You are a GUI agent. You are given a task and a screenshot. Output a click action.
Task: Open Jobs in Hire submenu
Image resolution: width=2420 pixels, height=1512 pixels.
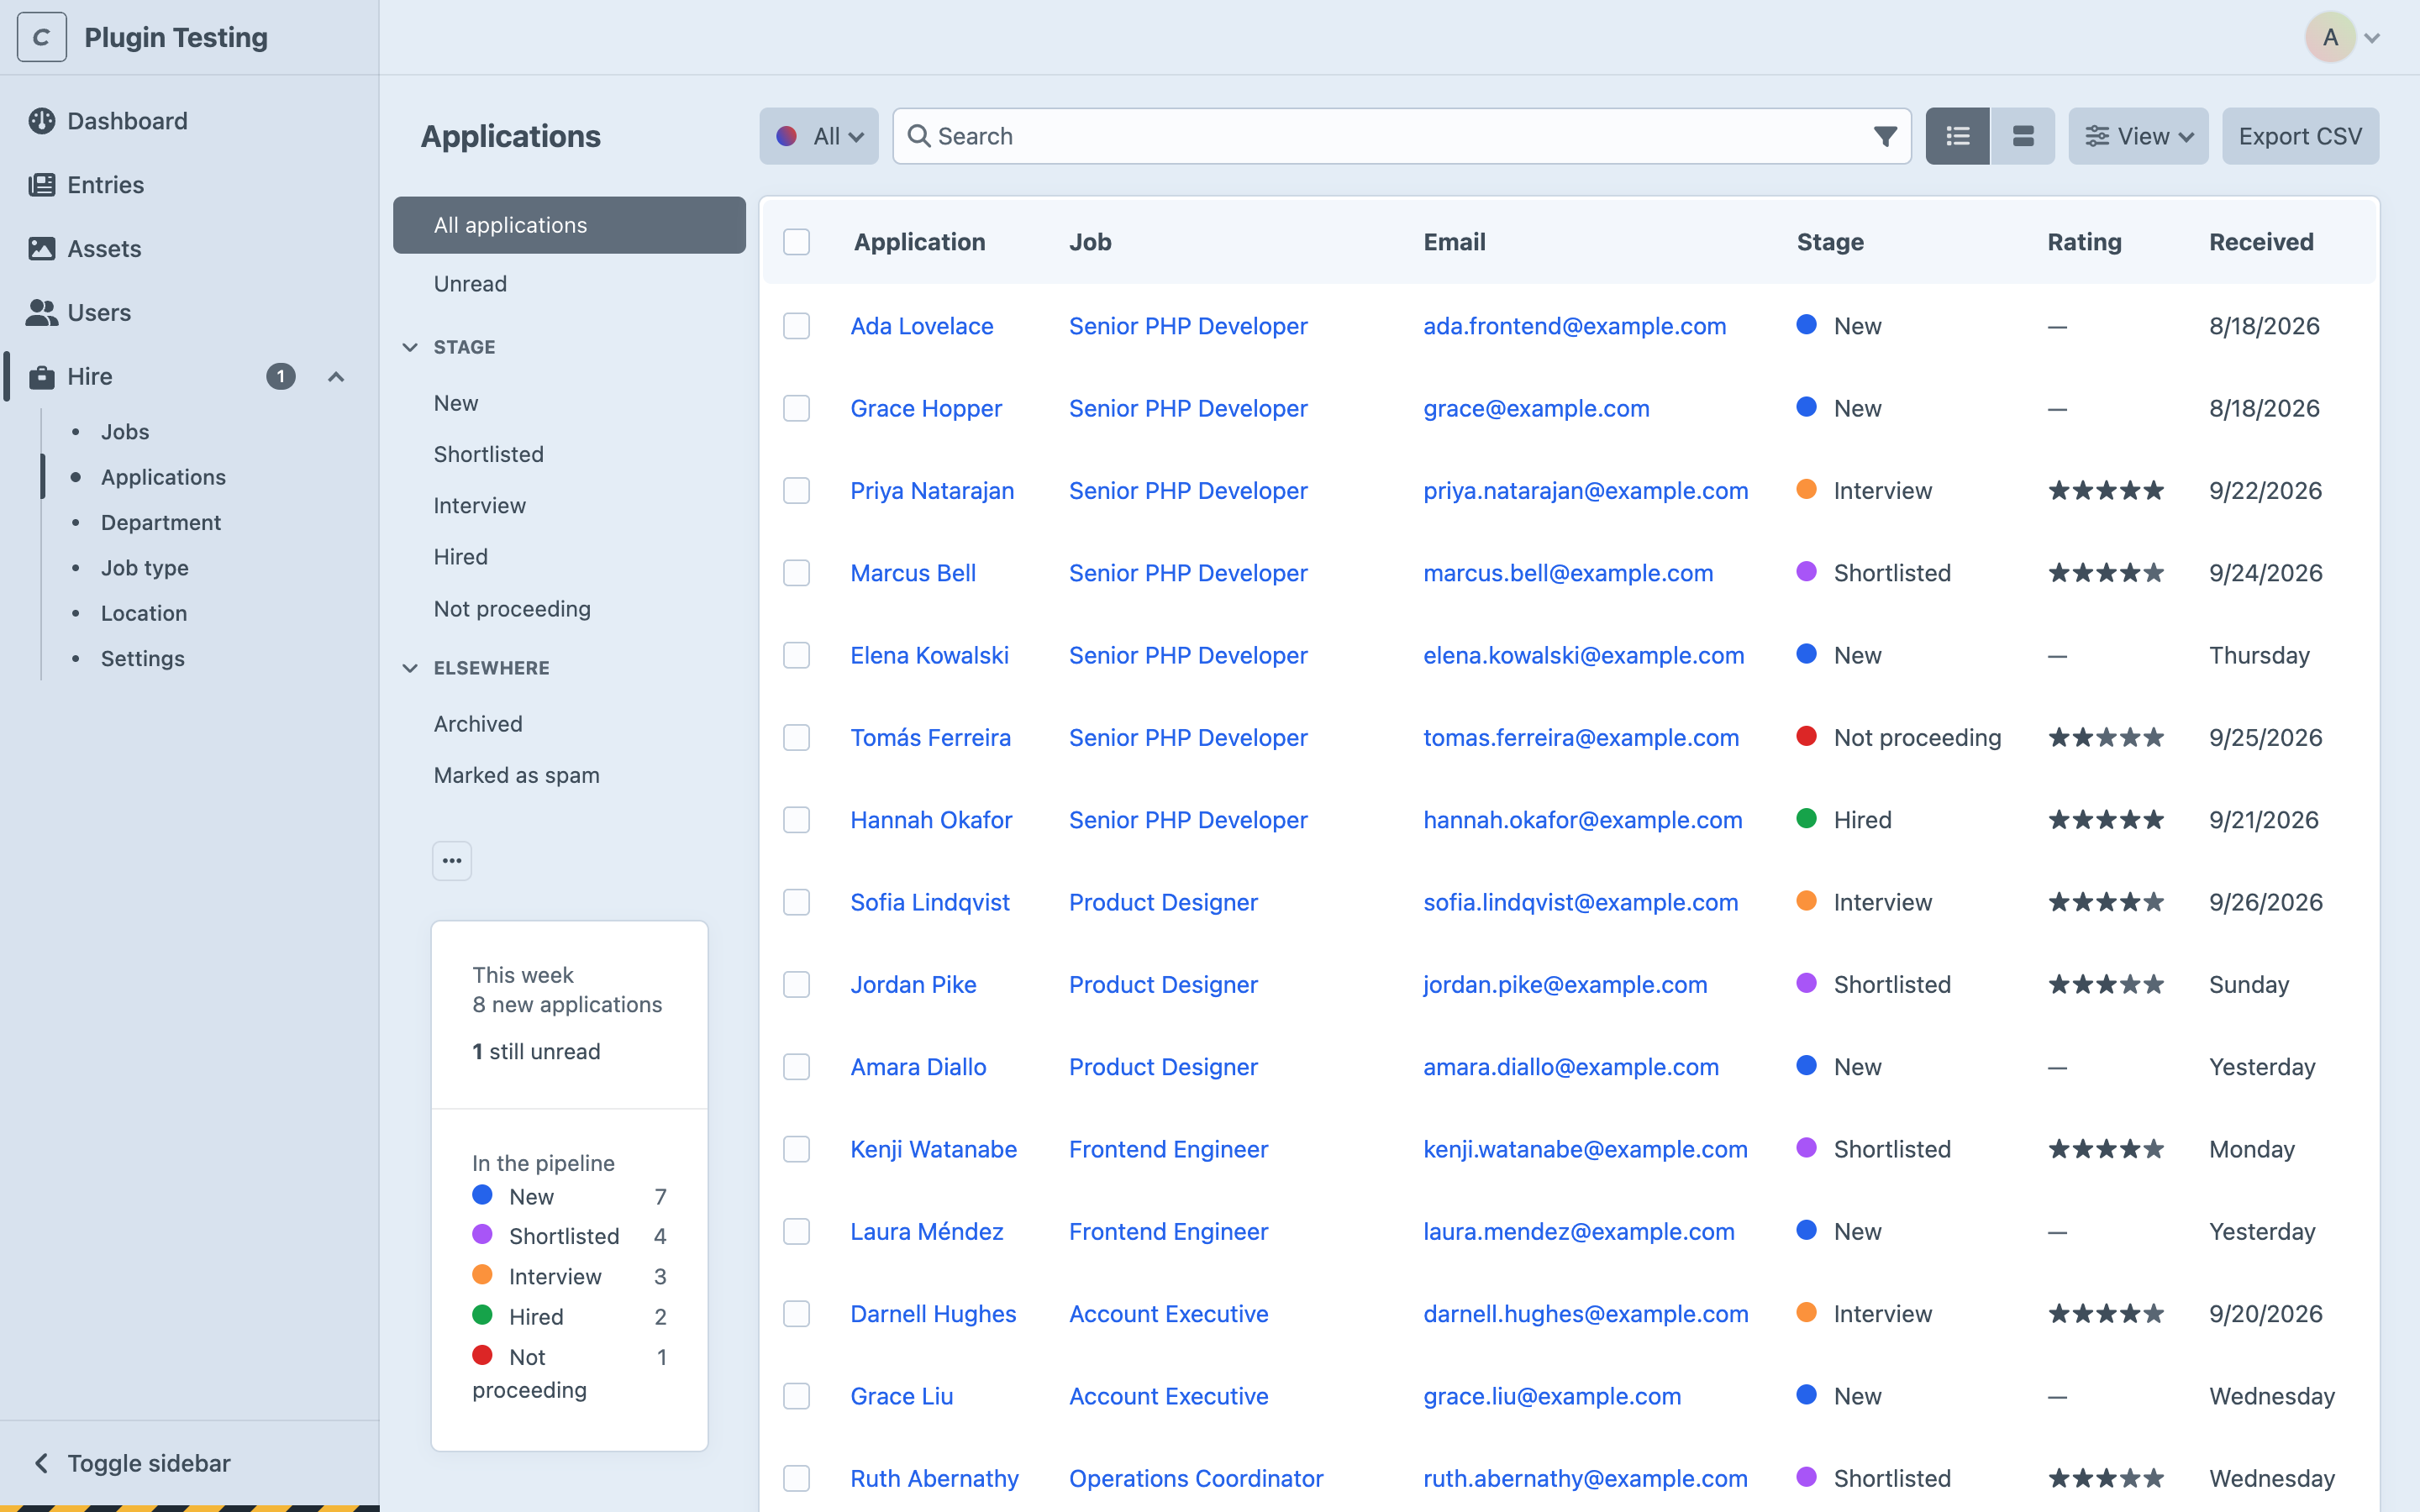point(125,432)
